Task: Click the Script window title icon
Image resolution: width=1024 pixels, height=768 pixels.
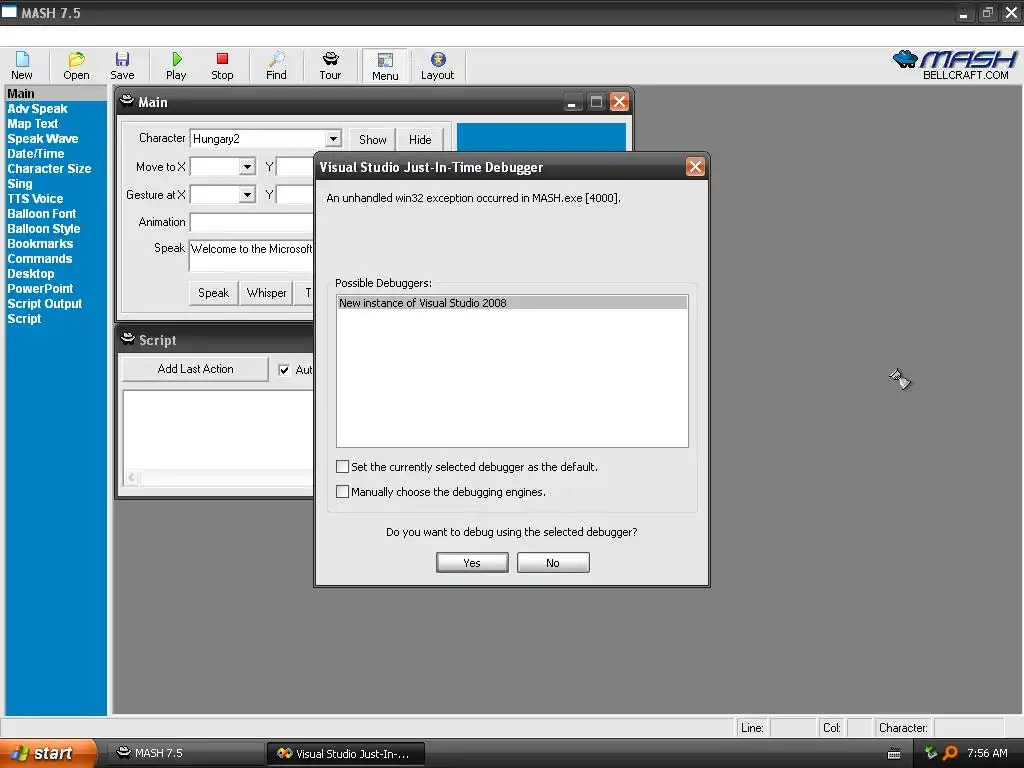Action: (x=127, y=339)
